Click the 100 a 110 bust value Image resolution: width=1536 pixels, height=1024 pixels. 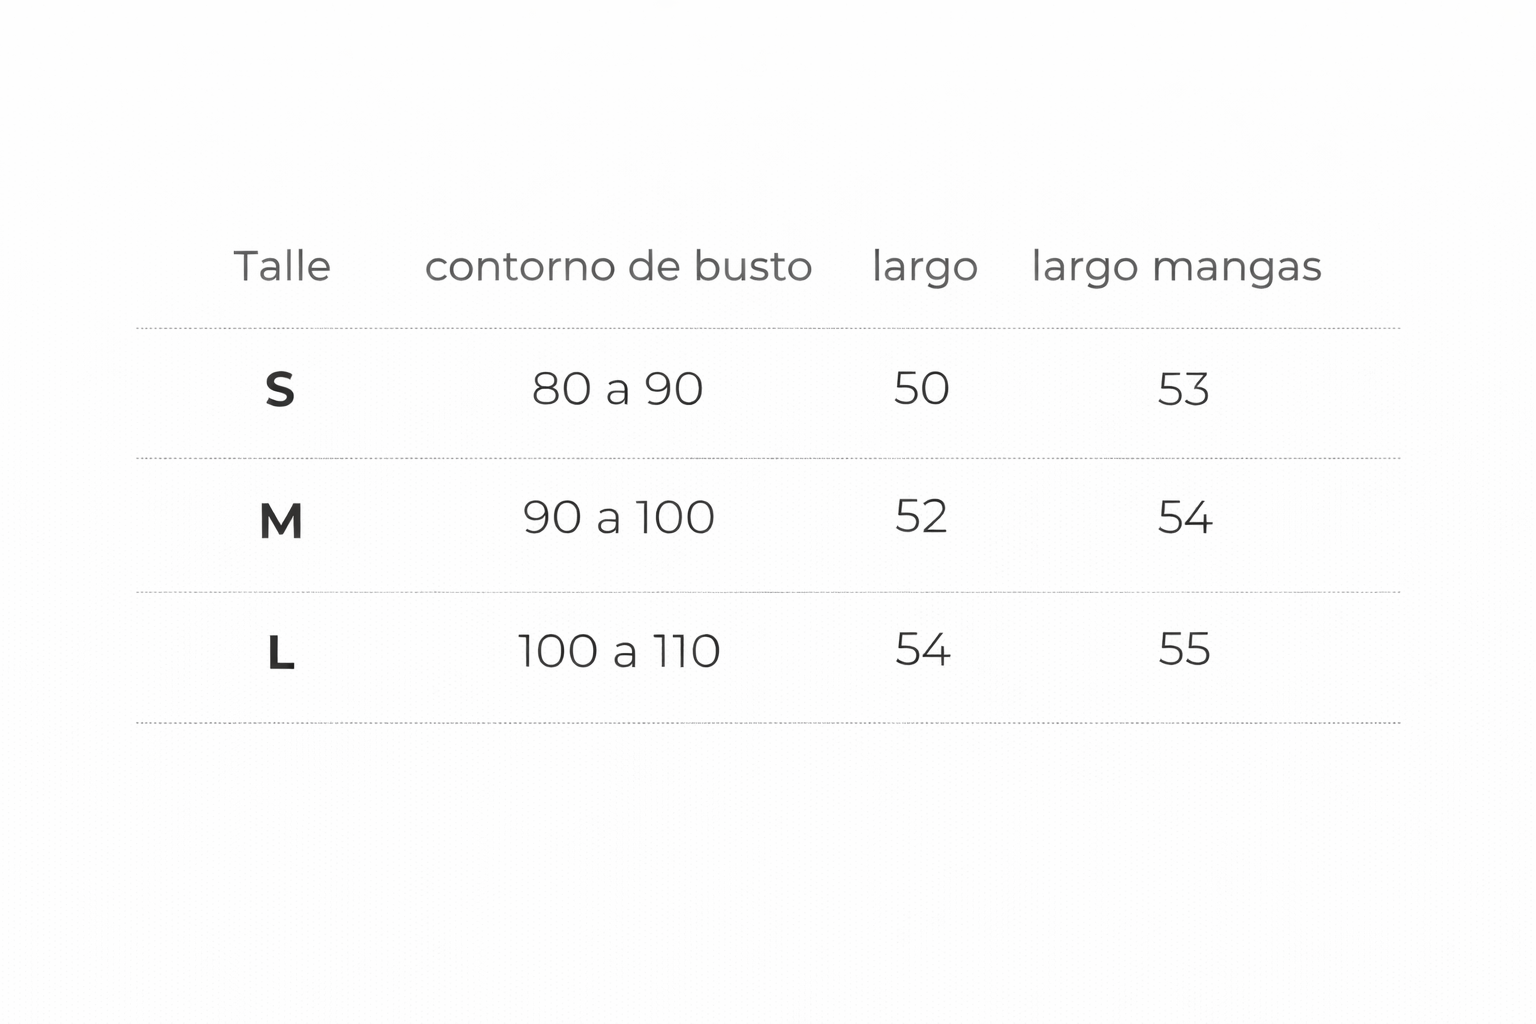(x=619, y=652)
